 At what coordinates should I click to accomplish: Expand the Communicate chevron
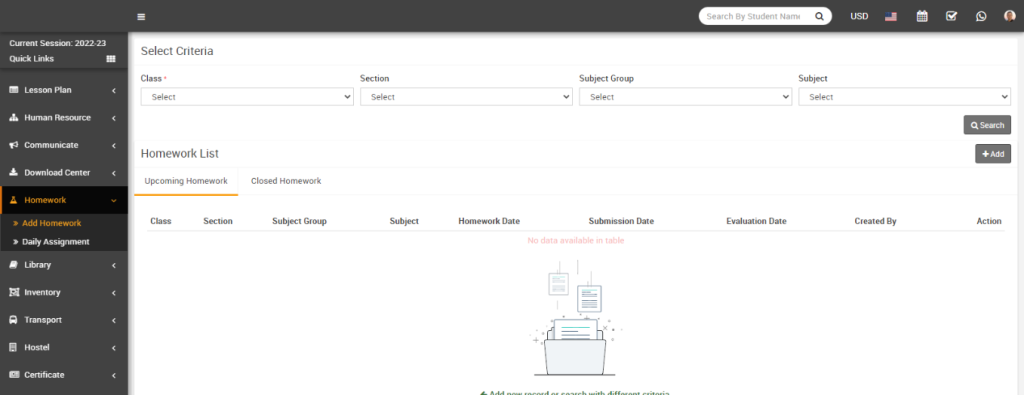click(114, 146)
